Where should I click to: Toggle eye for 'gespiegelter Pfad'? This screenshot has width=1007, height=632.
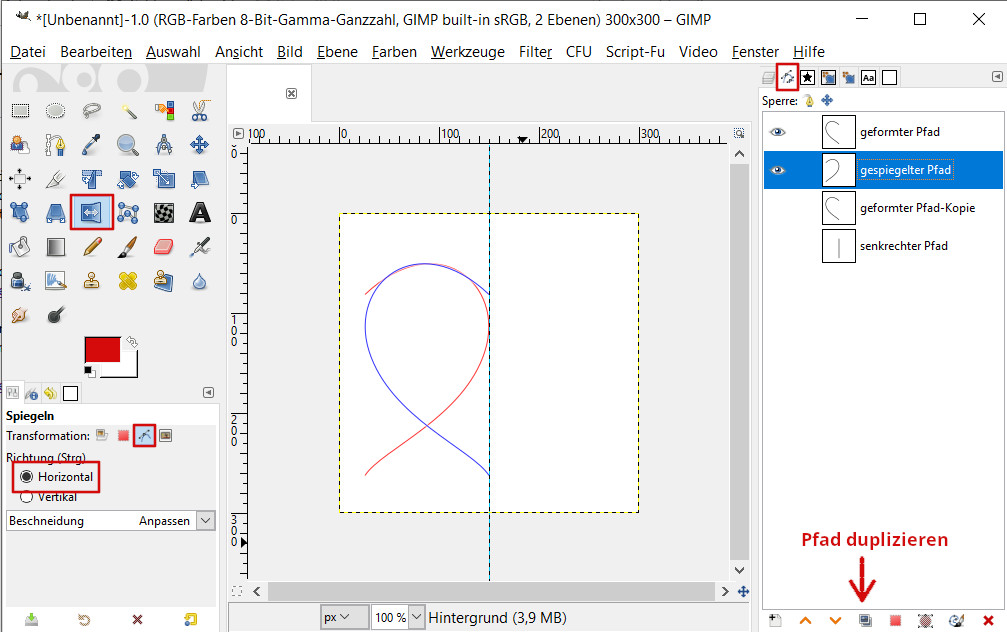(x=778, y=170)
